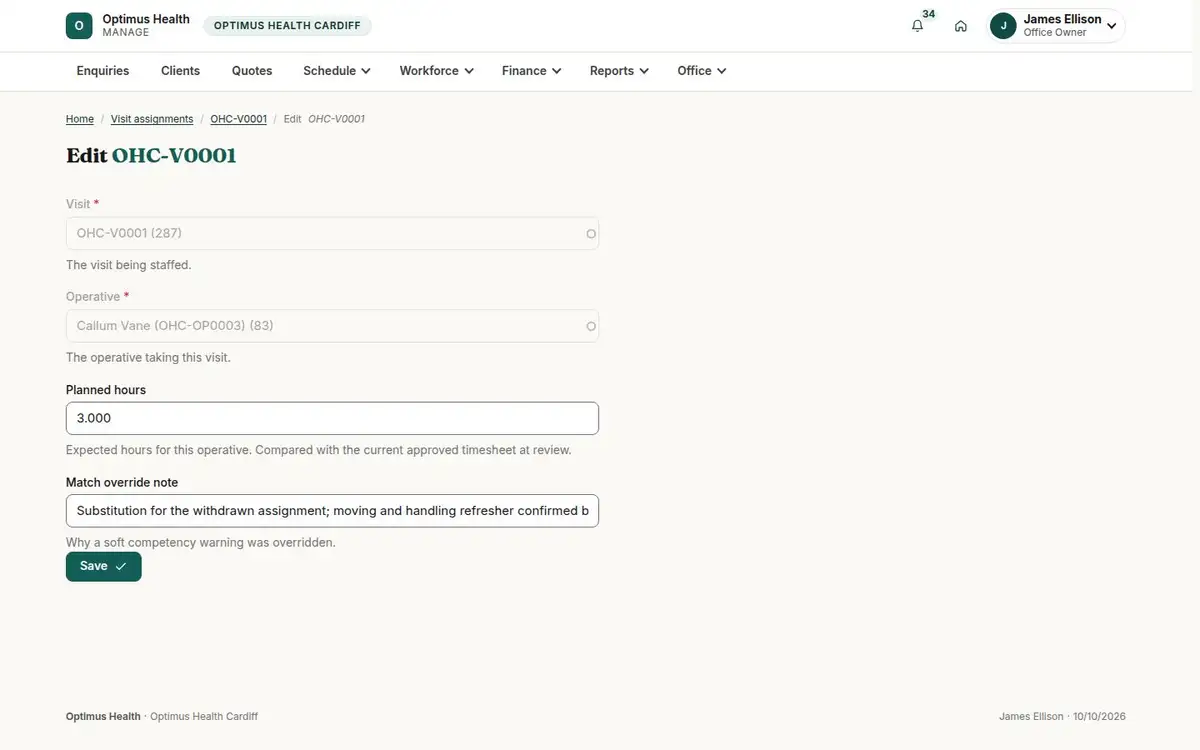This screenshot has height=750, width=1200.
Task: Go to home via house icon
Action: point(960,26)
